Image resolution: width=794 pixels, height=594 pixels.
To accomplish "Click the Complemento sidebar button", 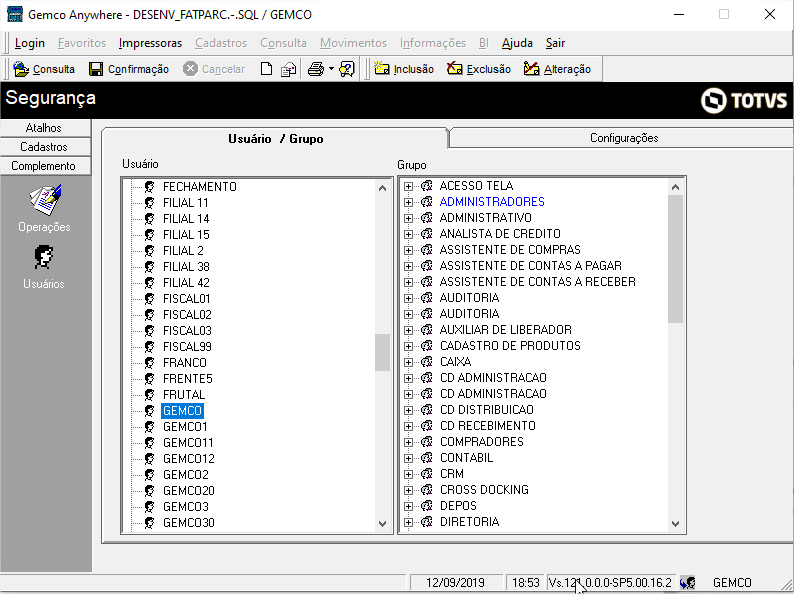I will pos(45,166).
